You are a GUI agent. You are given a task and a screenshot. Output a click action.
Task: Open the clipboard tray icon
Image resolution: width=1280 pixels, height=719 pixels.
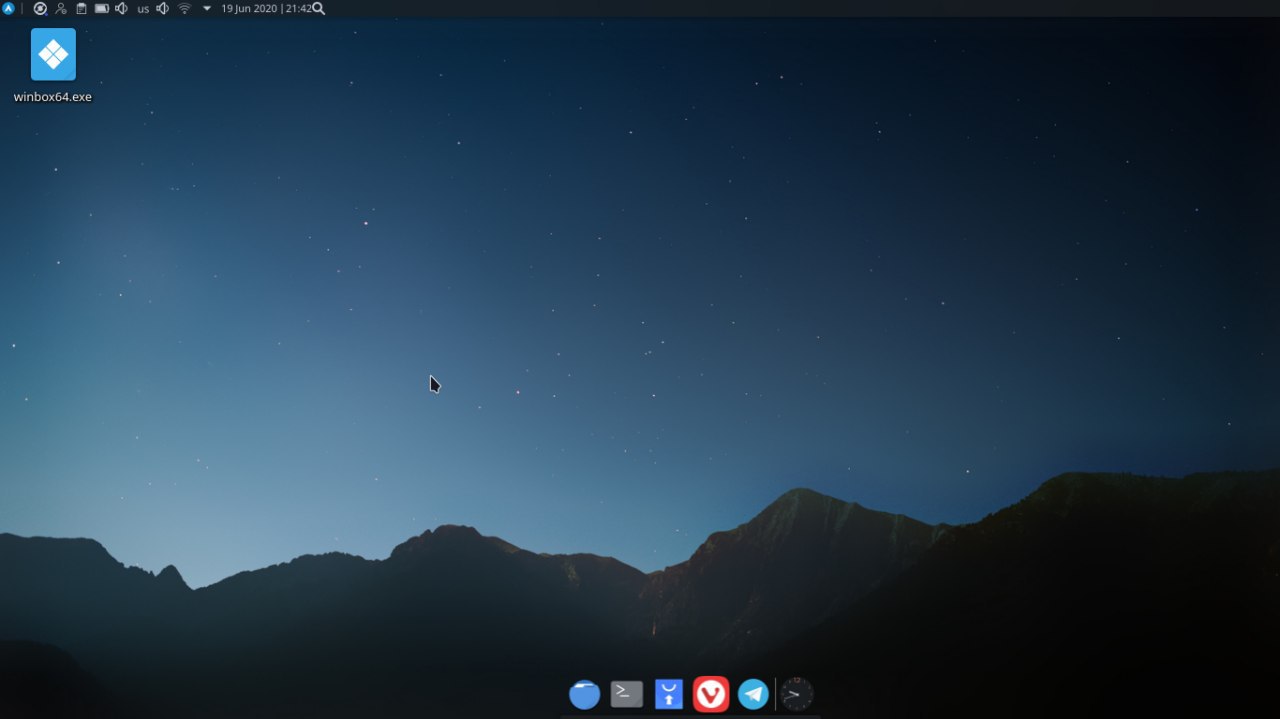(x=81, y=8)
